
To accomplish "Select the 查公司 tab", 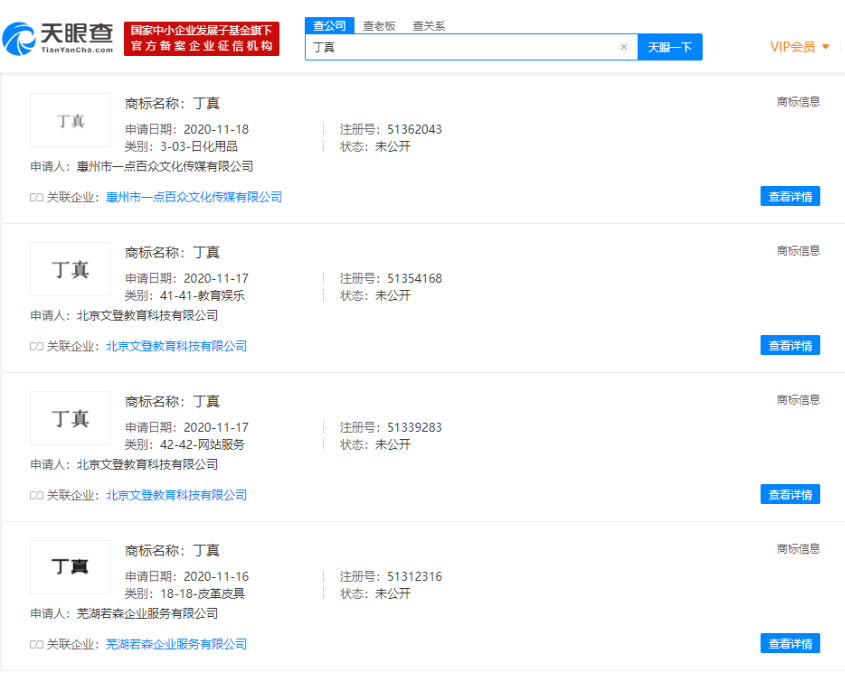I will click(x=329, y=25).
